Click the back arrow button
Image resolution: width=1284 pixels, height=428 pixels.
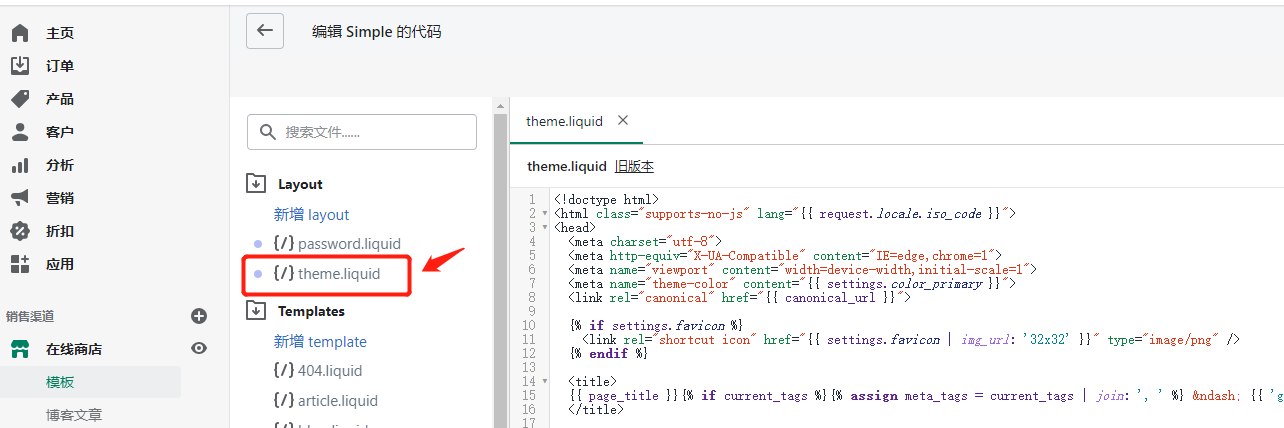(x=265, y=31)
